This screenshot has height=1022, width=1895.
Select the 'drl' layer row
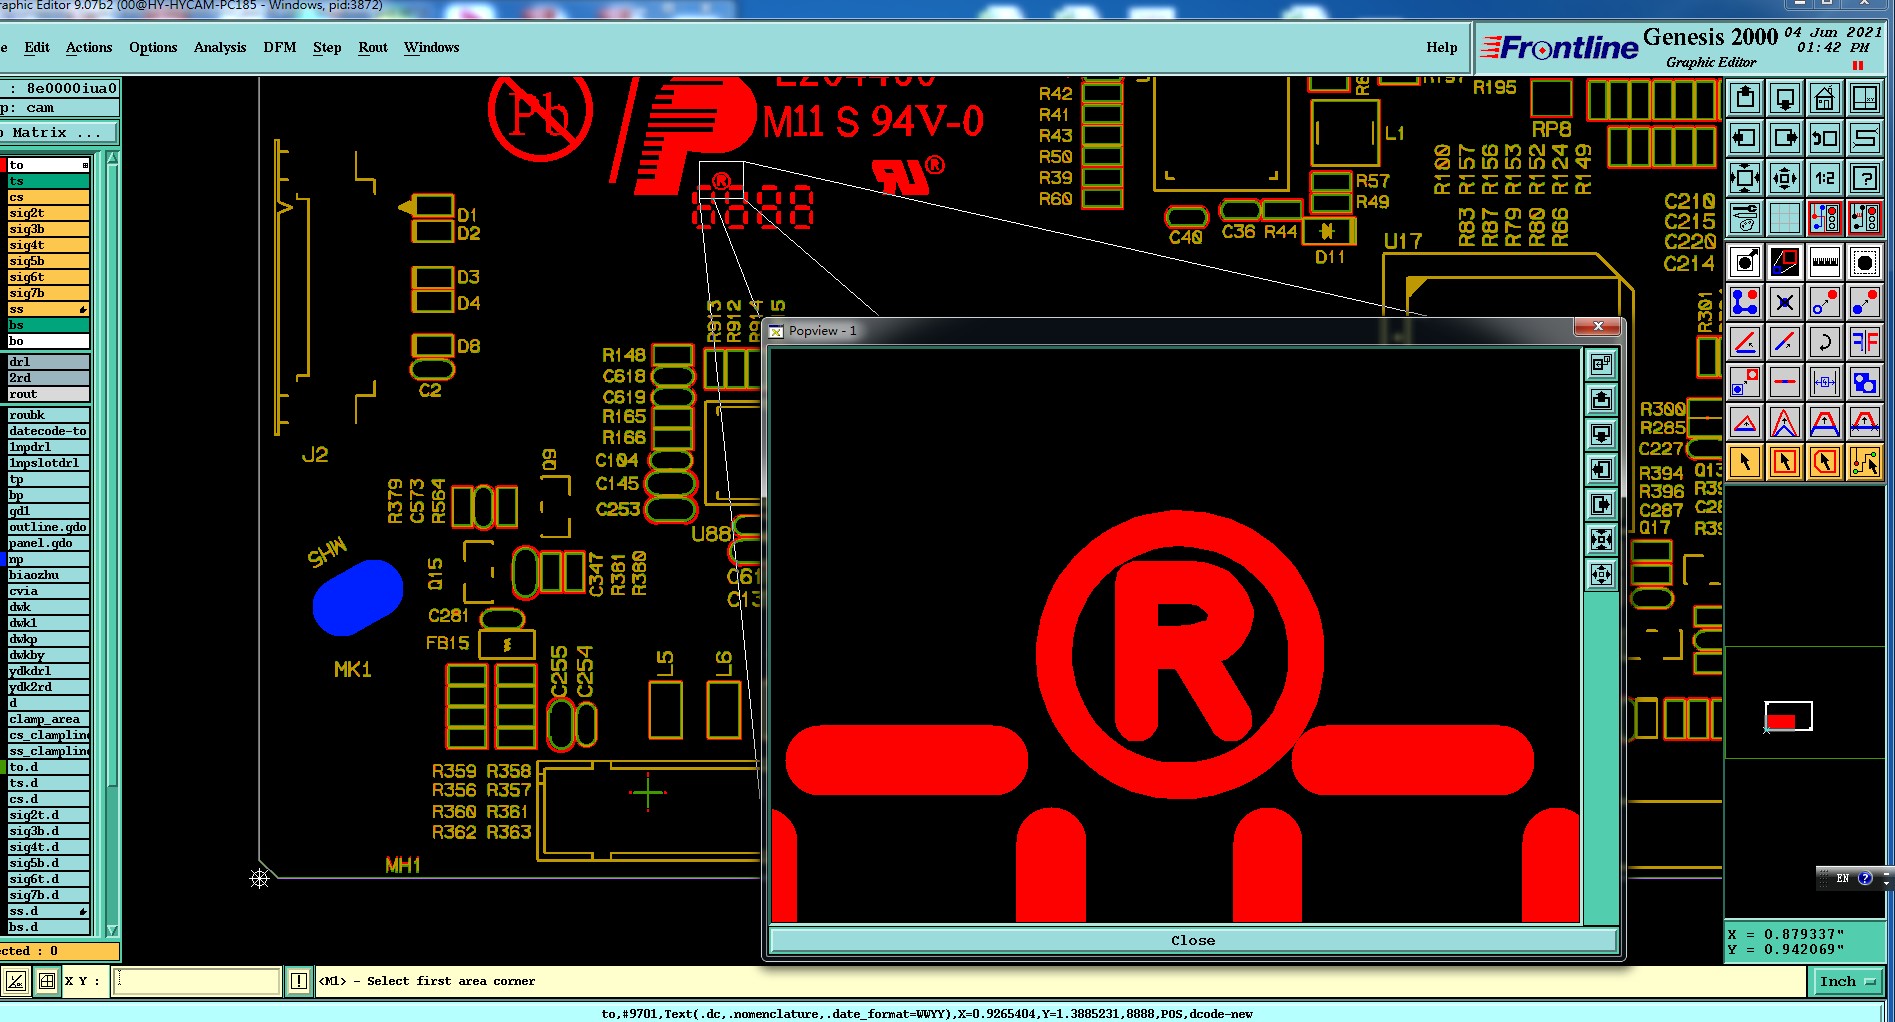[x=48, y=362]
